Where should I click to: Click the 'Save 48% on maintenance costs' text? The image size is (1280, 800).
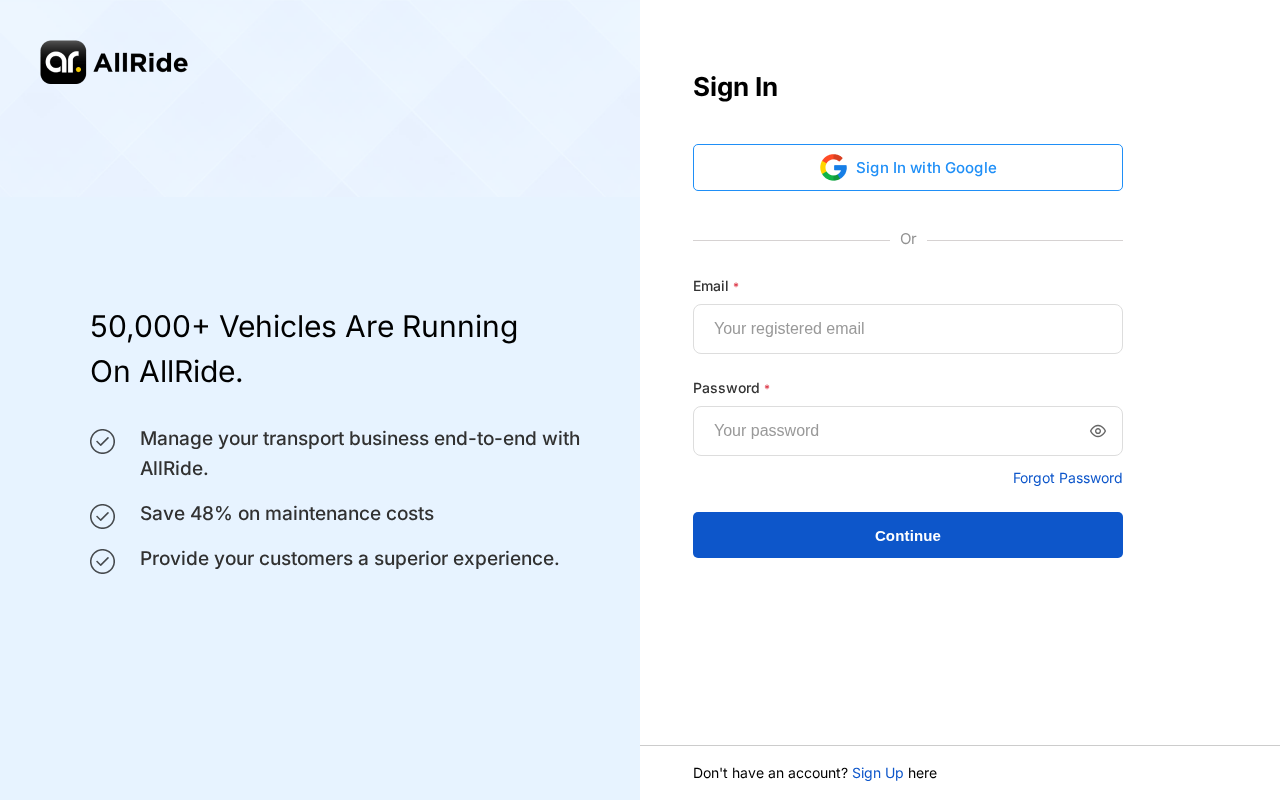point(287,513)
